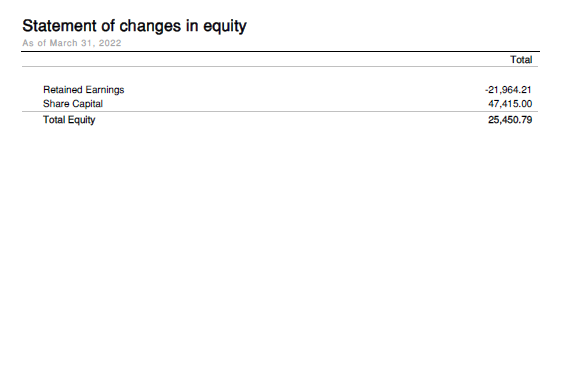Open the 47,415.00 share capital amount
566x382 pixels.
click(x=510, y=104)
